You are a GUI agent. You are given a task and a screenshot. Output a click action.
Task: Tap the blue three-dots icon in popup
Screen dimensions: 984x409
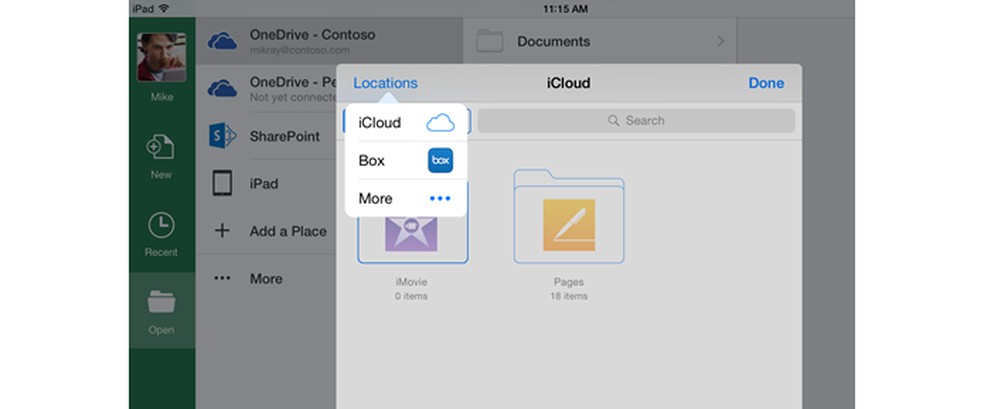tap(441, 198)
